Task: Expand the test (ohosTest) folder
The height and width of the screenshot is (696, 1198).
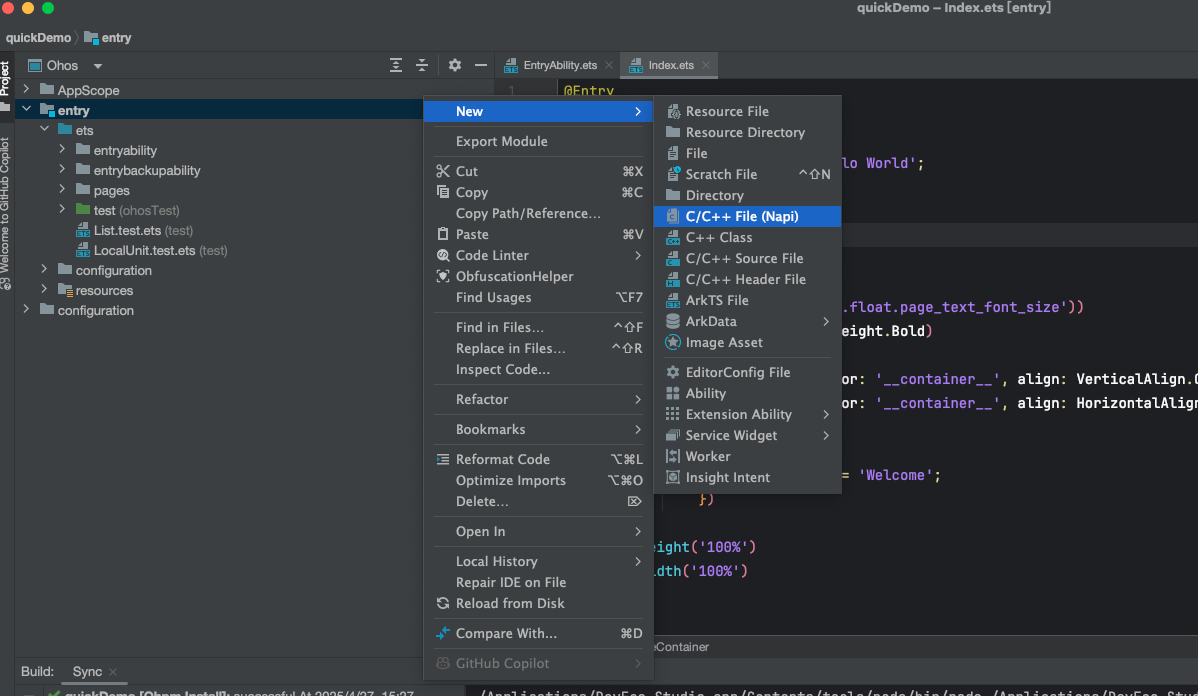Action: [63, 209]
